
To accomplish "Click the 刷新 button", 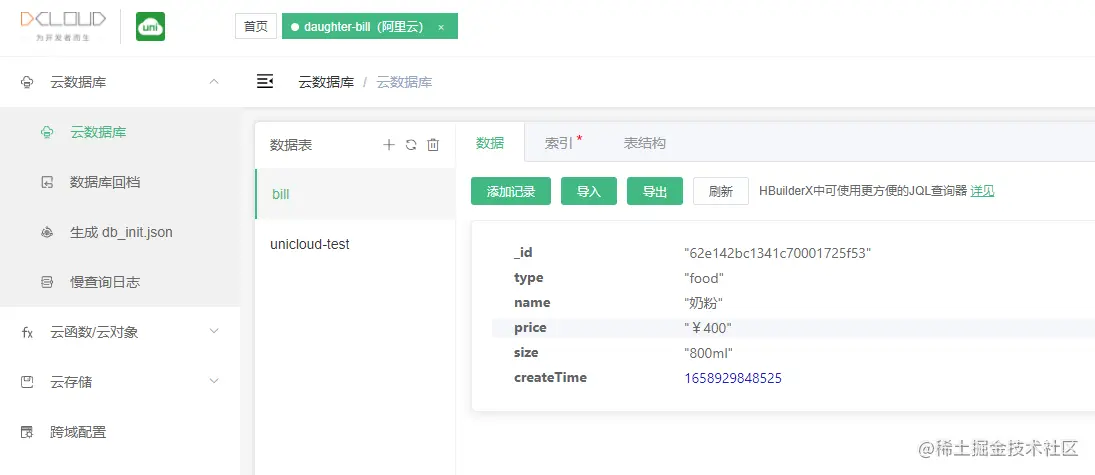I will point(721,191).
